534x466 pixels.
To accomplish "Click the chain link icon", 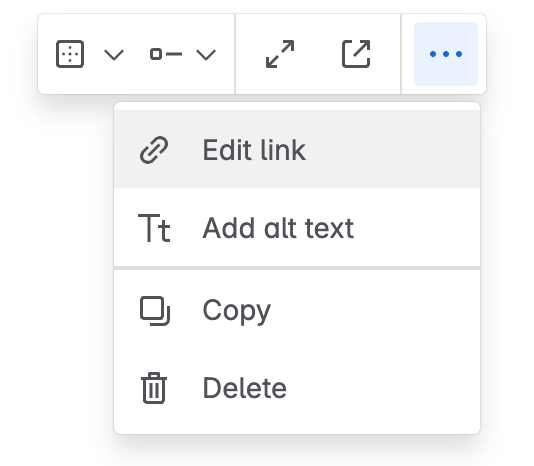I will pyautogui.click(x=154, y=150).
